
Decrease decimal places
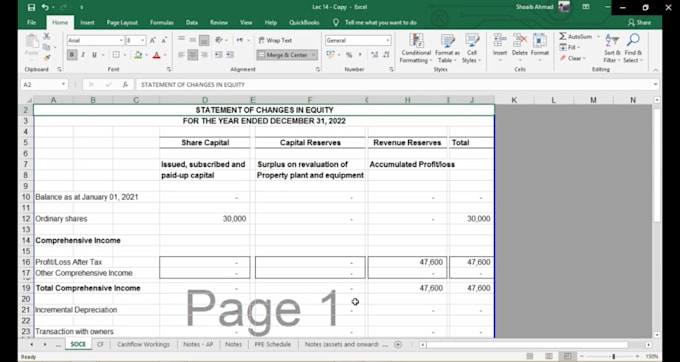(x=385, y=55)
